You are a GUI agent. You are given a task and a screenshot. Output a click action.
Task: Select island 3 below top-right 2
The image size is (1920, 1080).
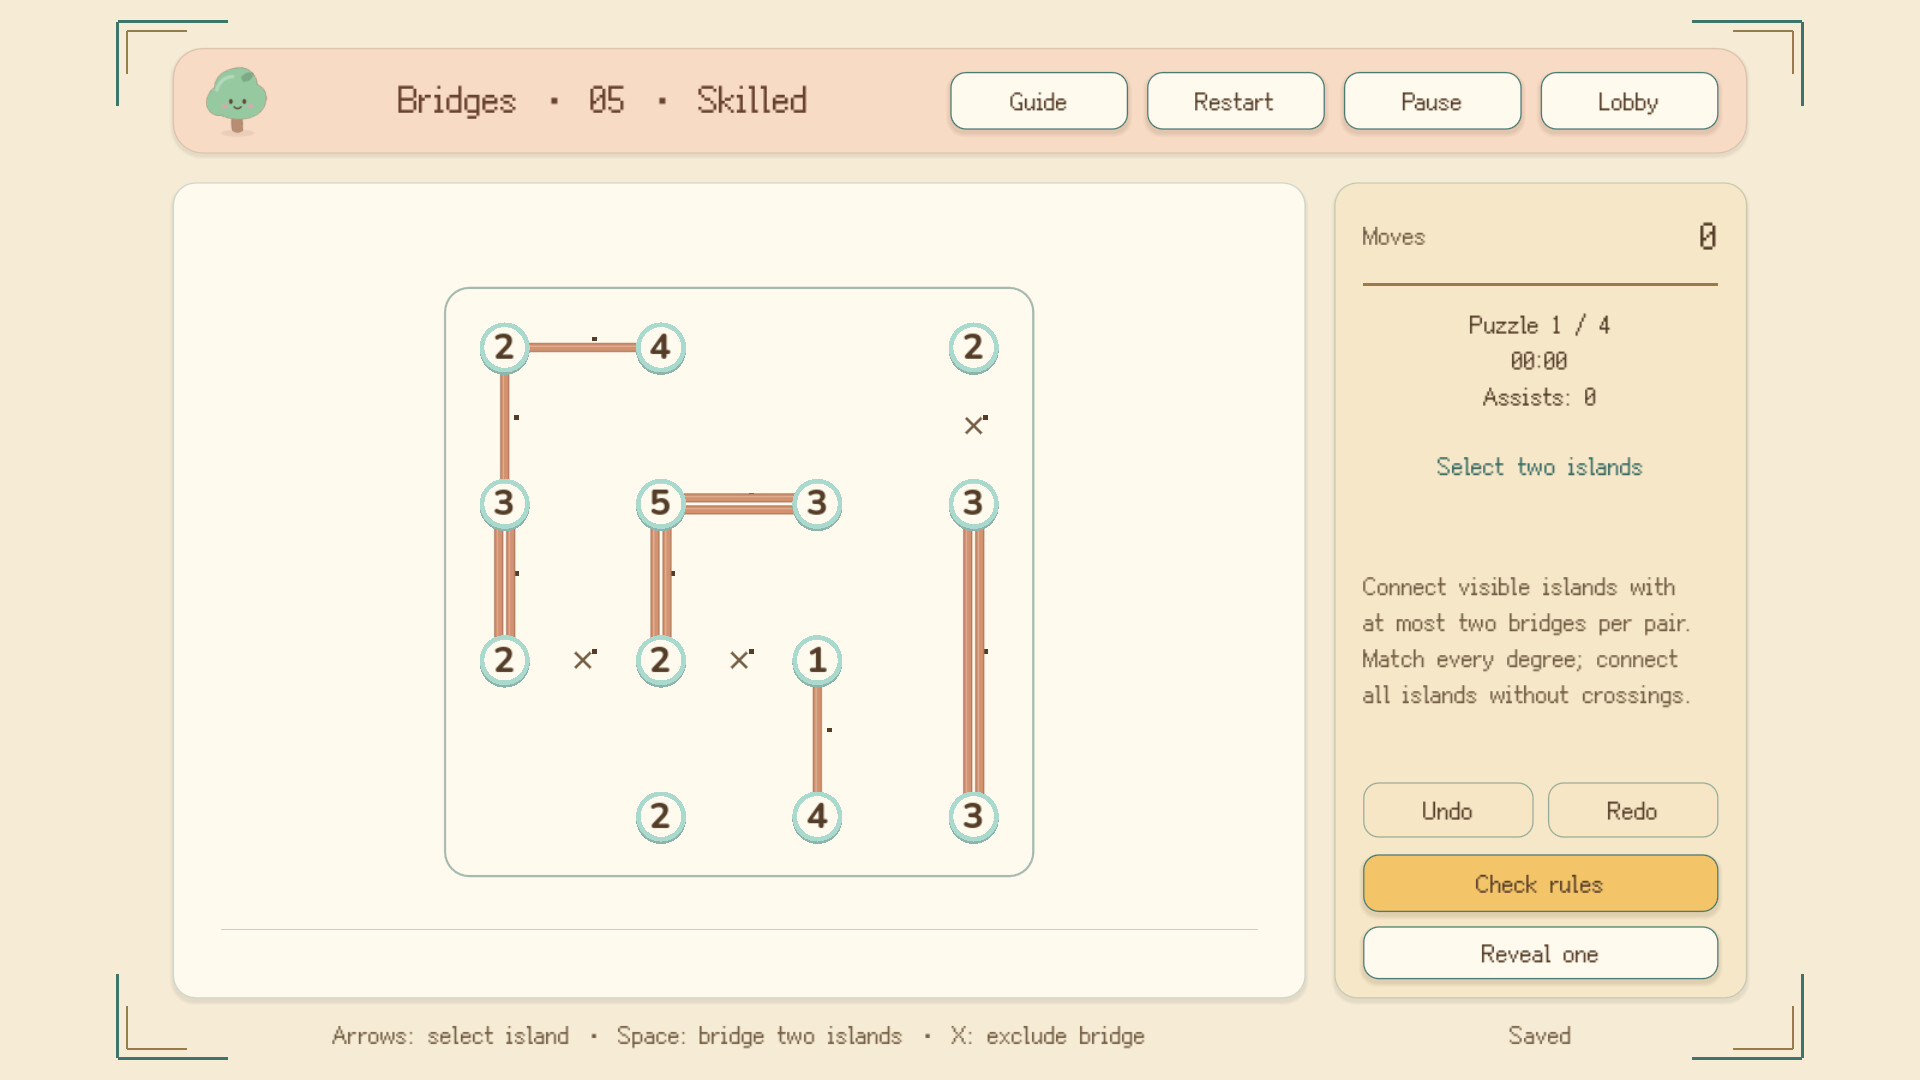pyautogui.click(x=973, y=504)
